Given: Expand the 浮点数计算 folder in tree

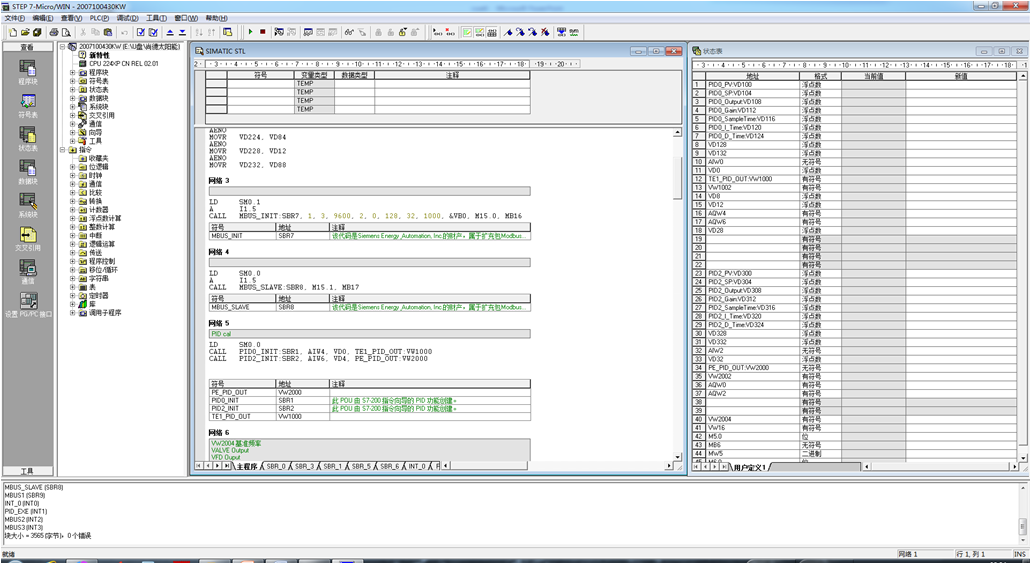Looking at the screenshot, I should [73, 218].
